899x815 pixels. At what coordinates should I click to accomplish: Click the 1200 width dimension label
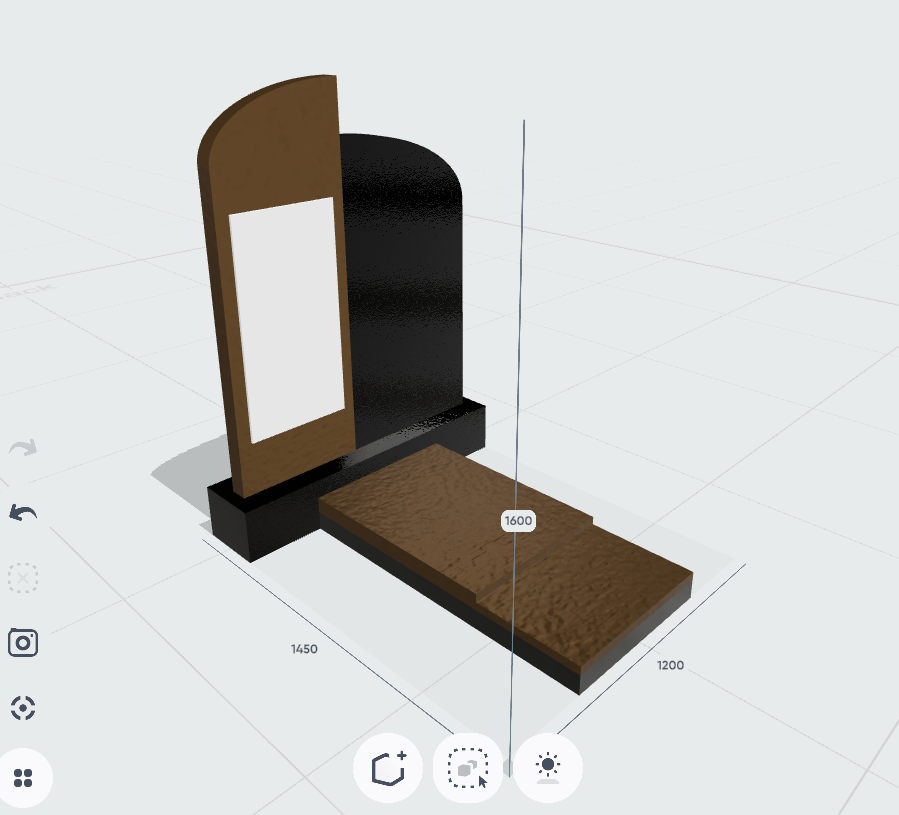pos(670,665)
